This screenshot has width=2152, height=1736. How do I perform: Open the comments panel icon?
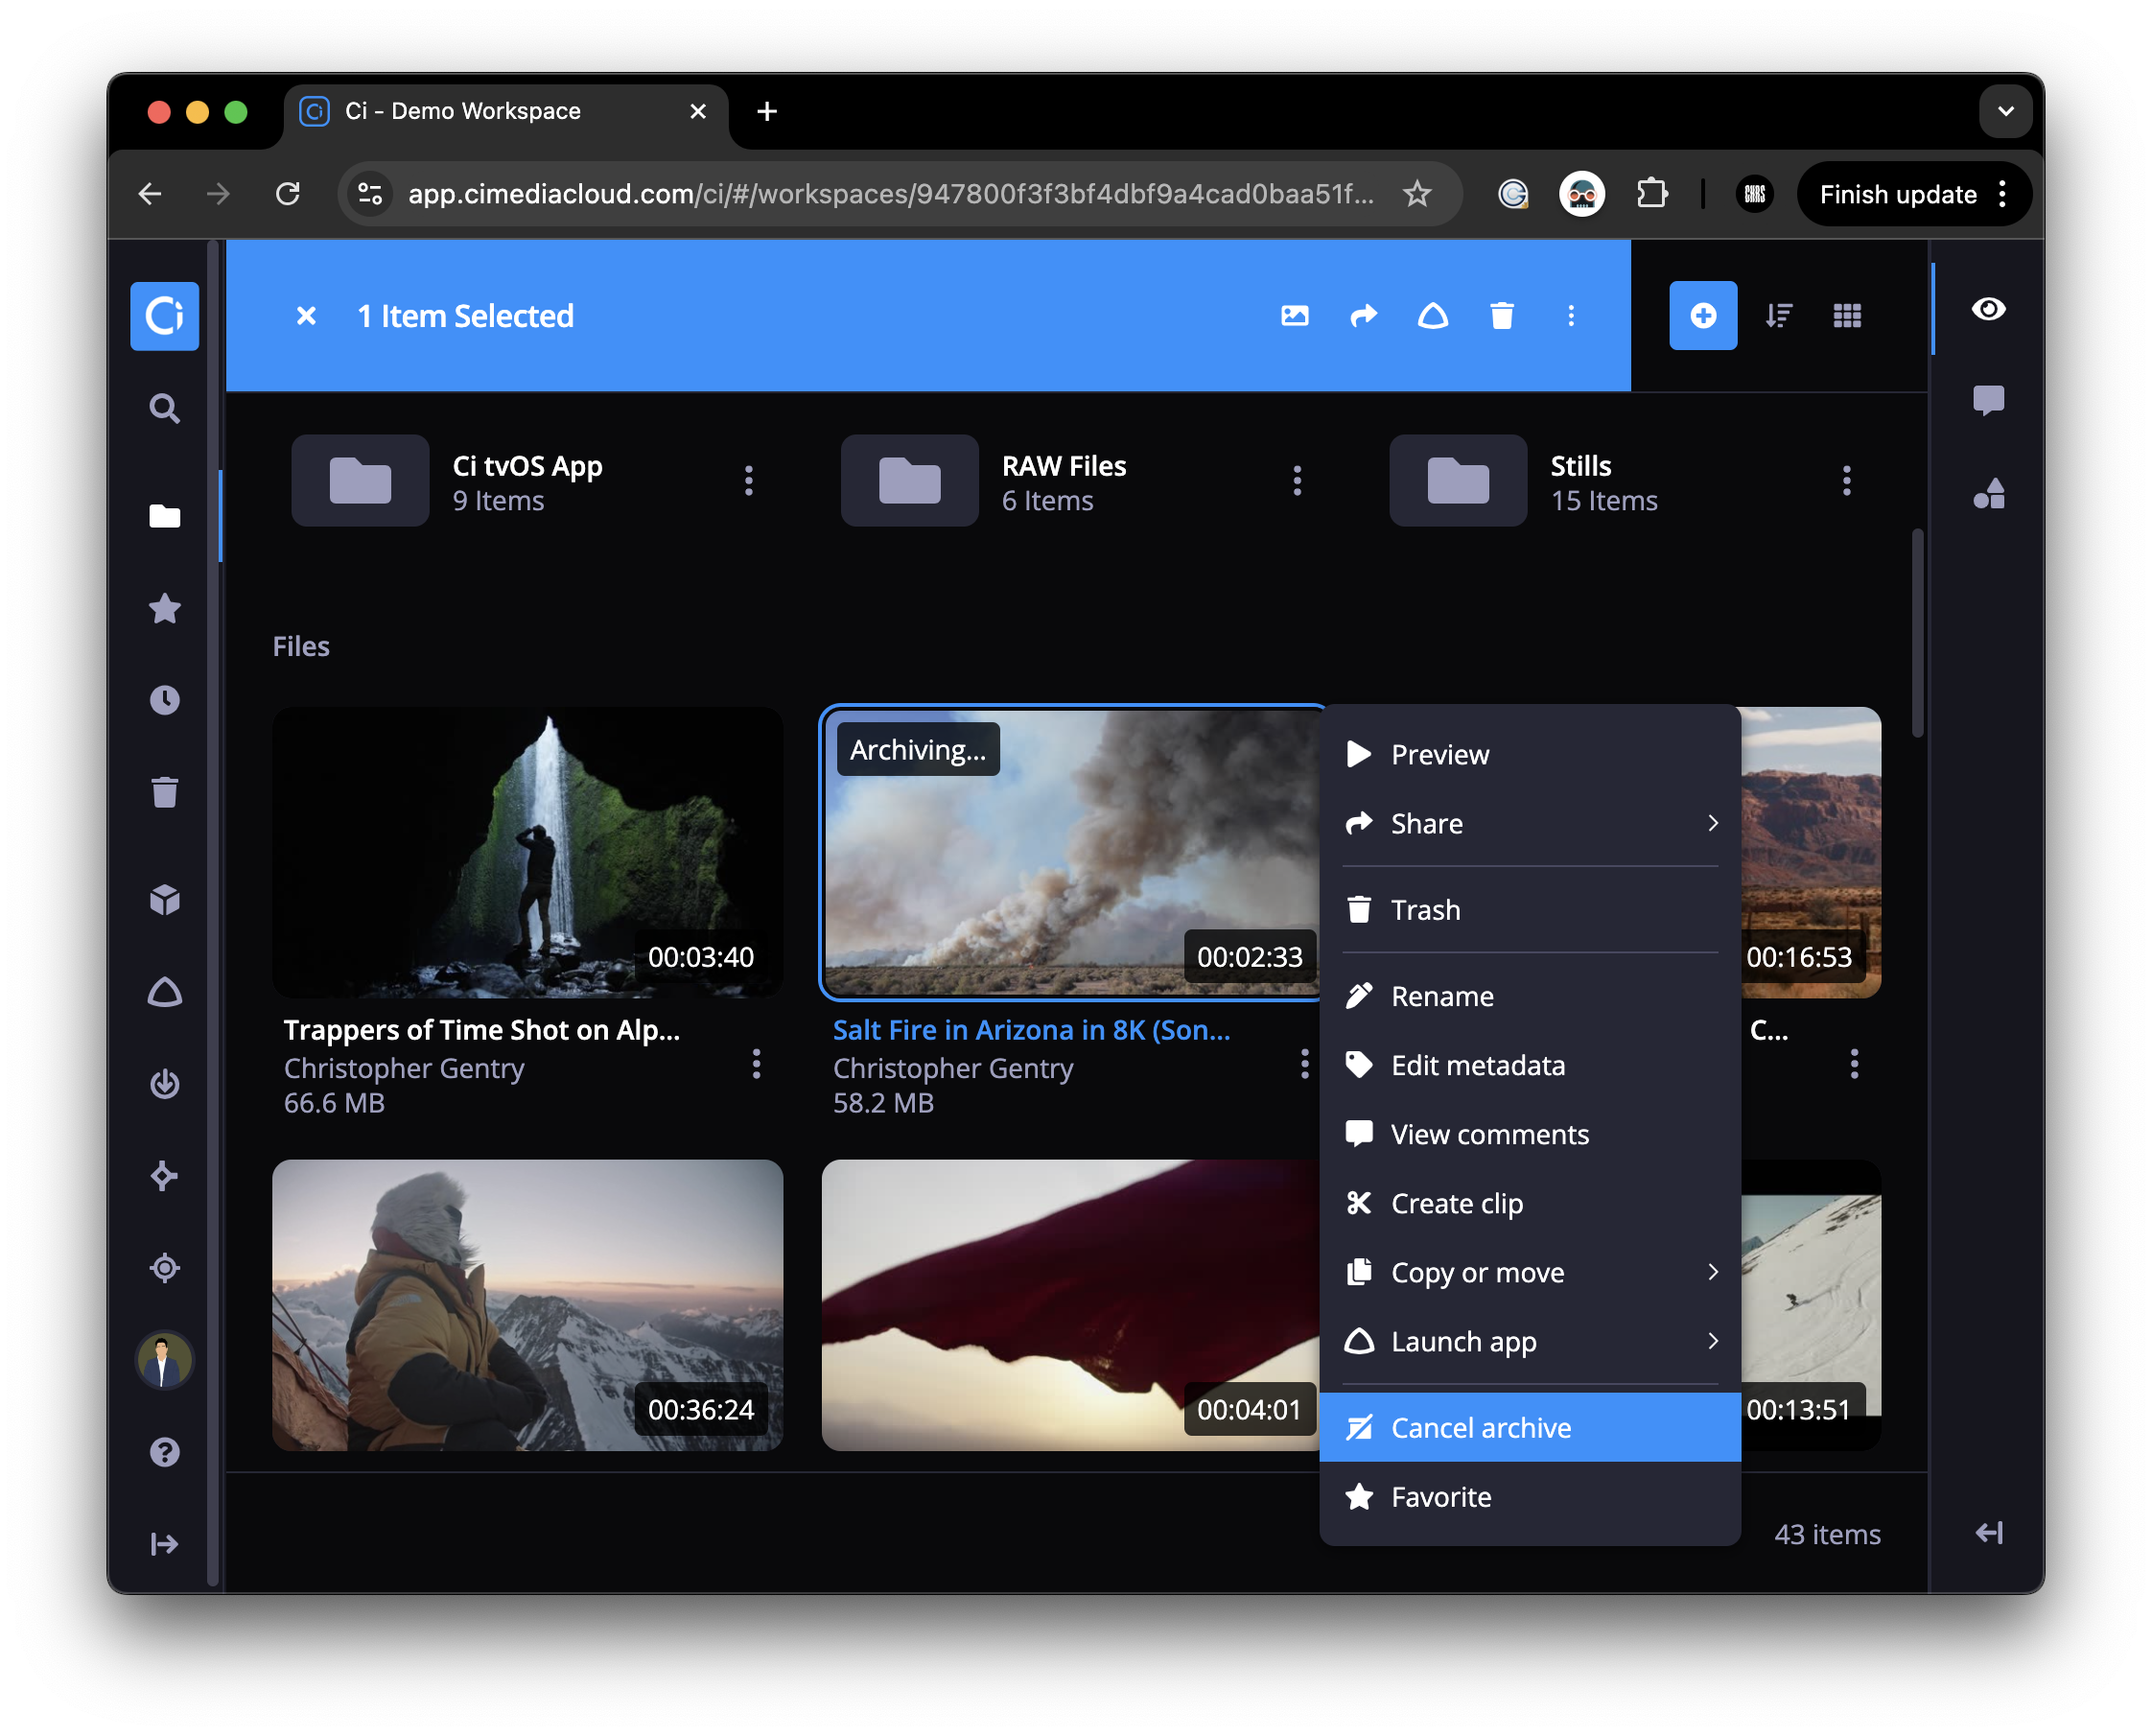1987,400
